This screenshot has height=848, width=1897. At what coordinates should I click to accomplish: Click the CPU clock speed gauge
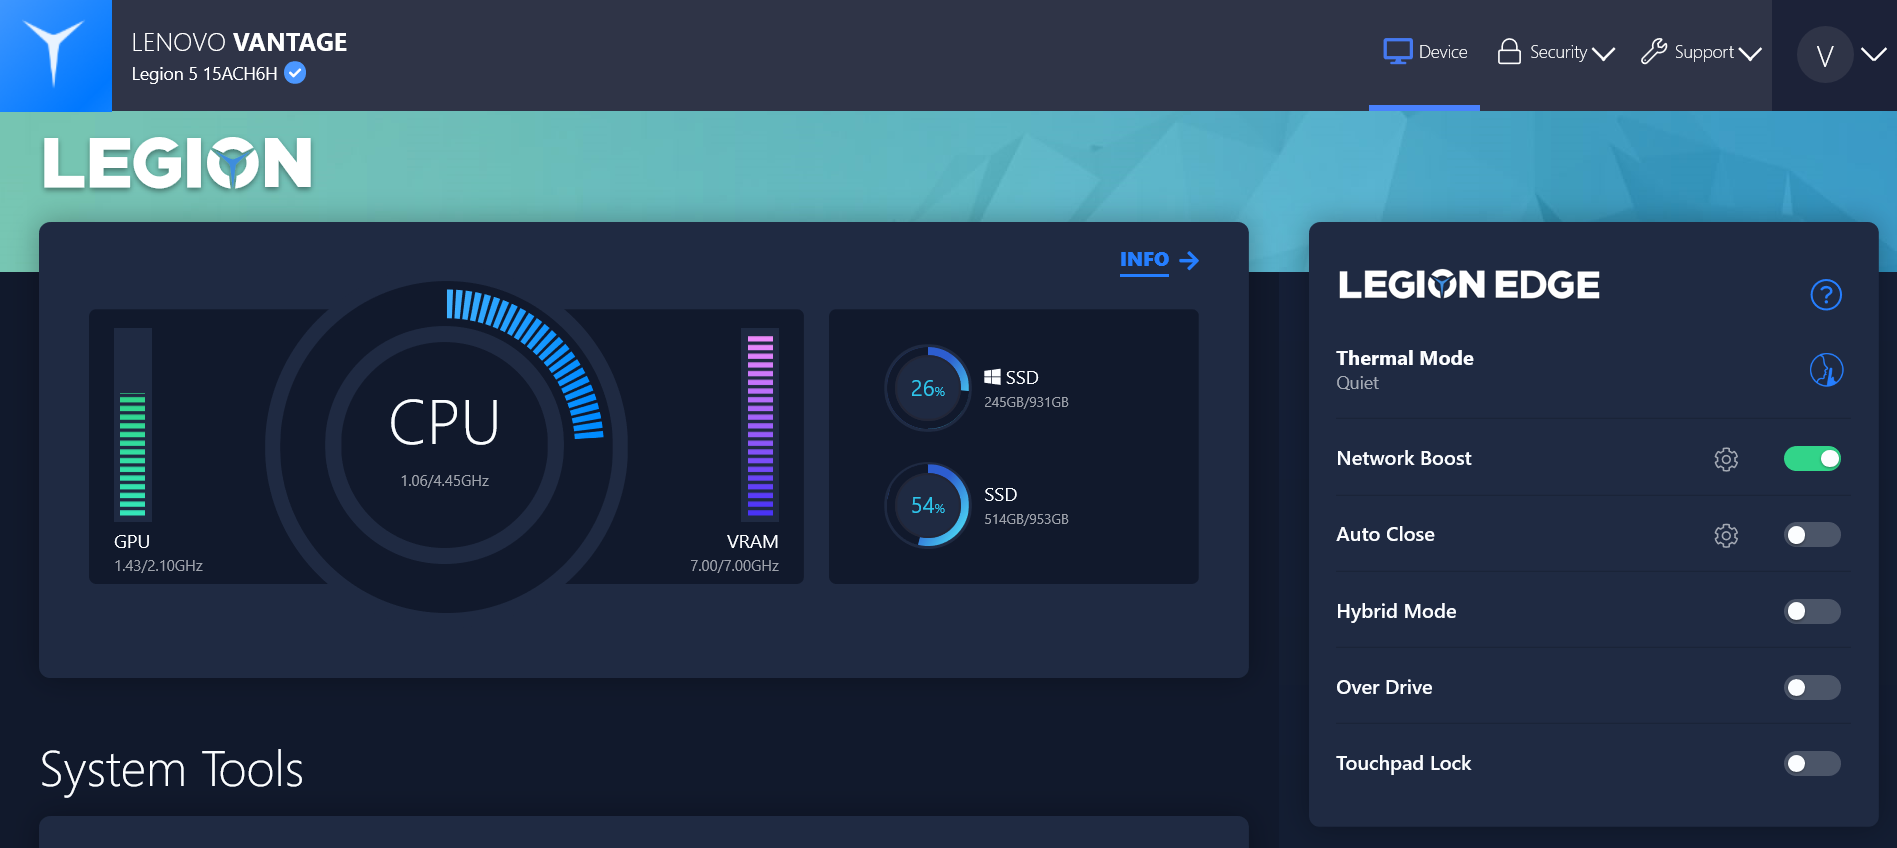(x=446, y=446)
